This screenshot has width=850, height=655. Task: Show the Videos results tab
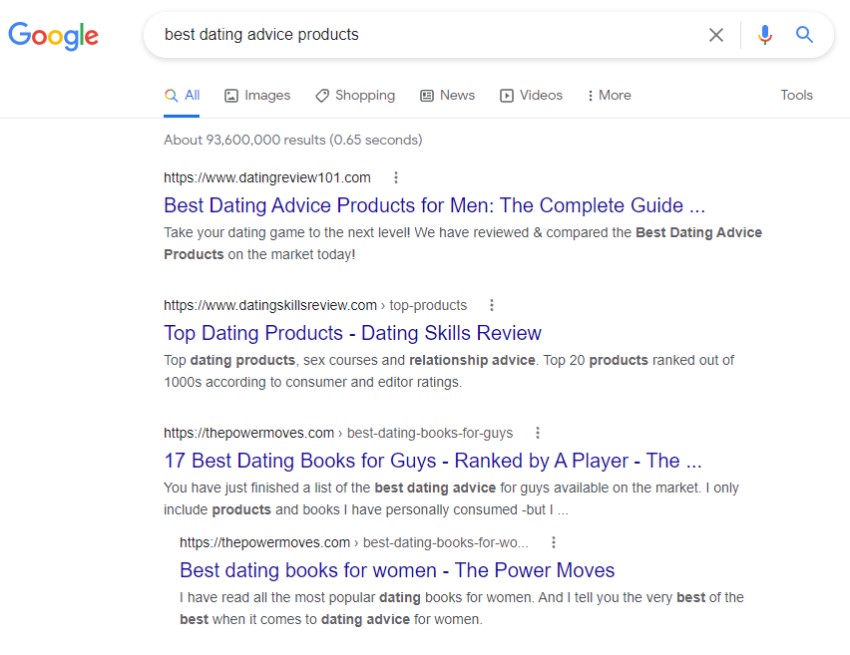[x=531, y=95]
